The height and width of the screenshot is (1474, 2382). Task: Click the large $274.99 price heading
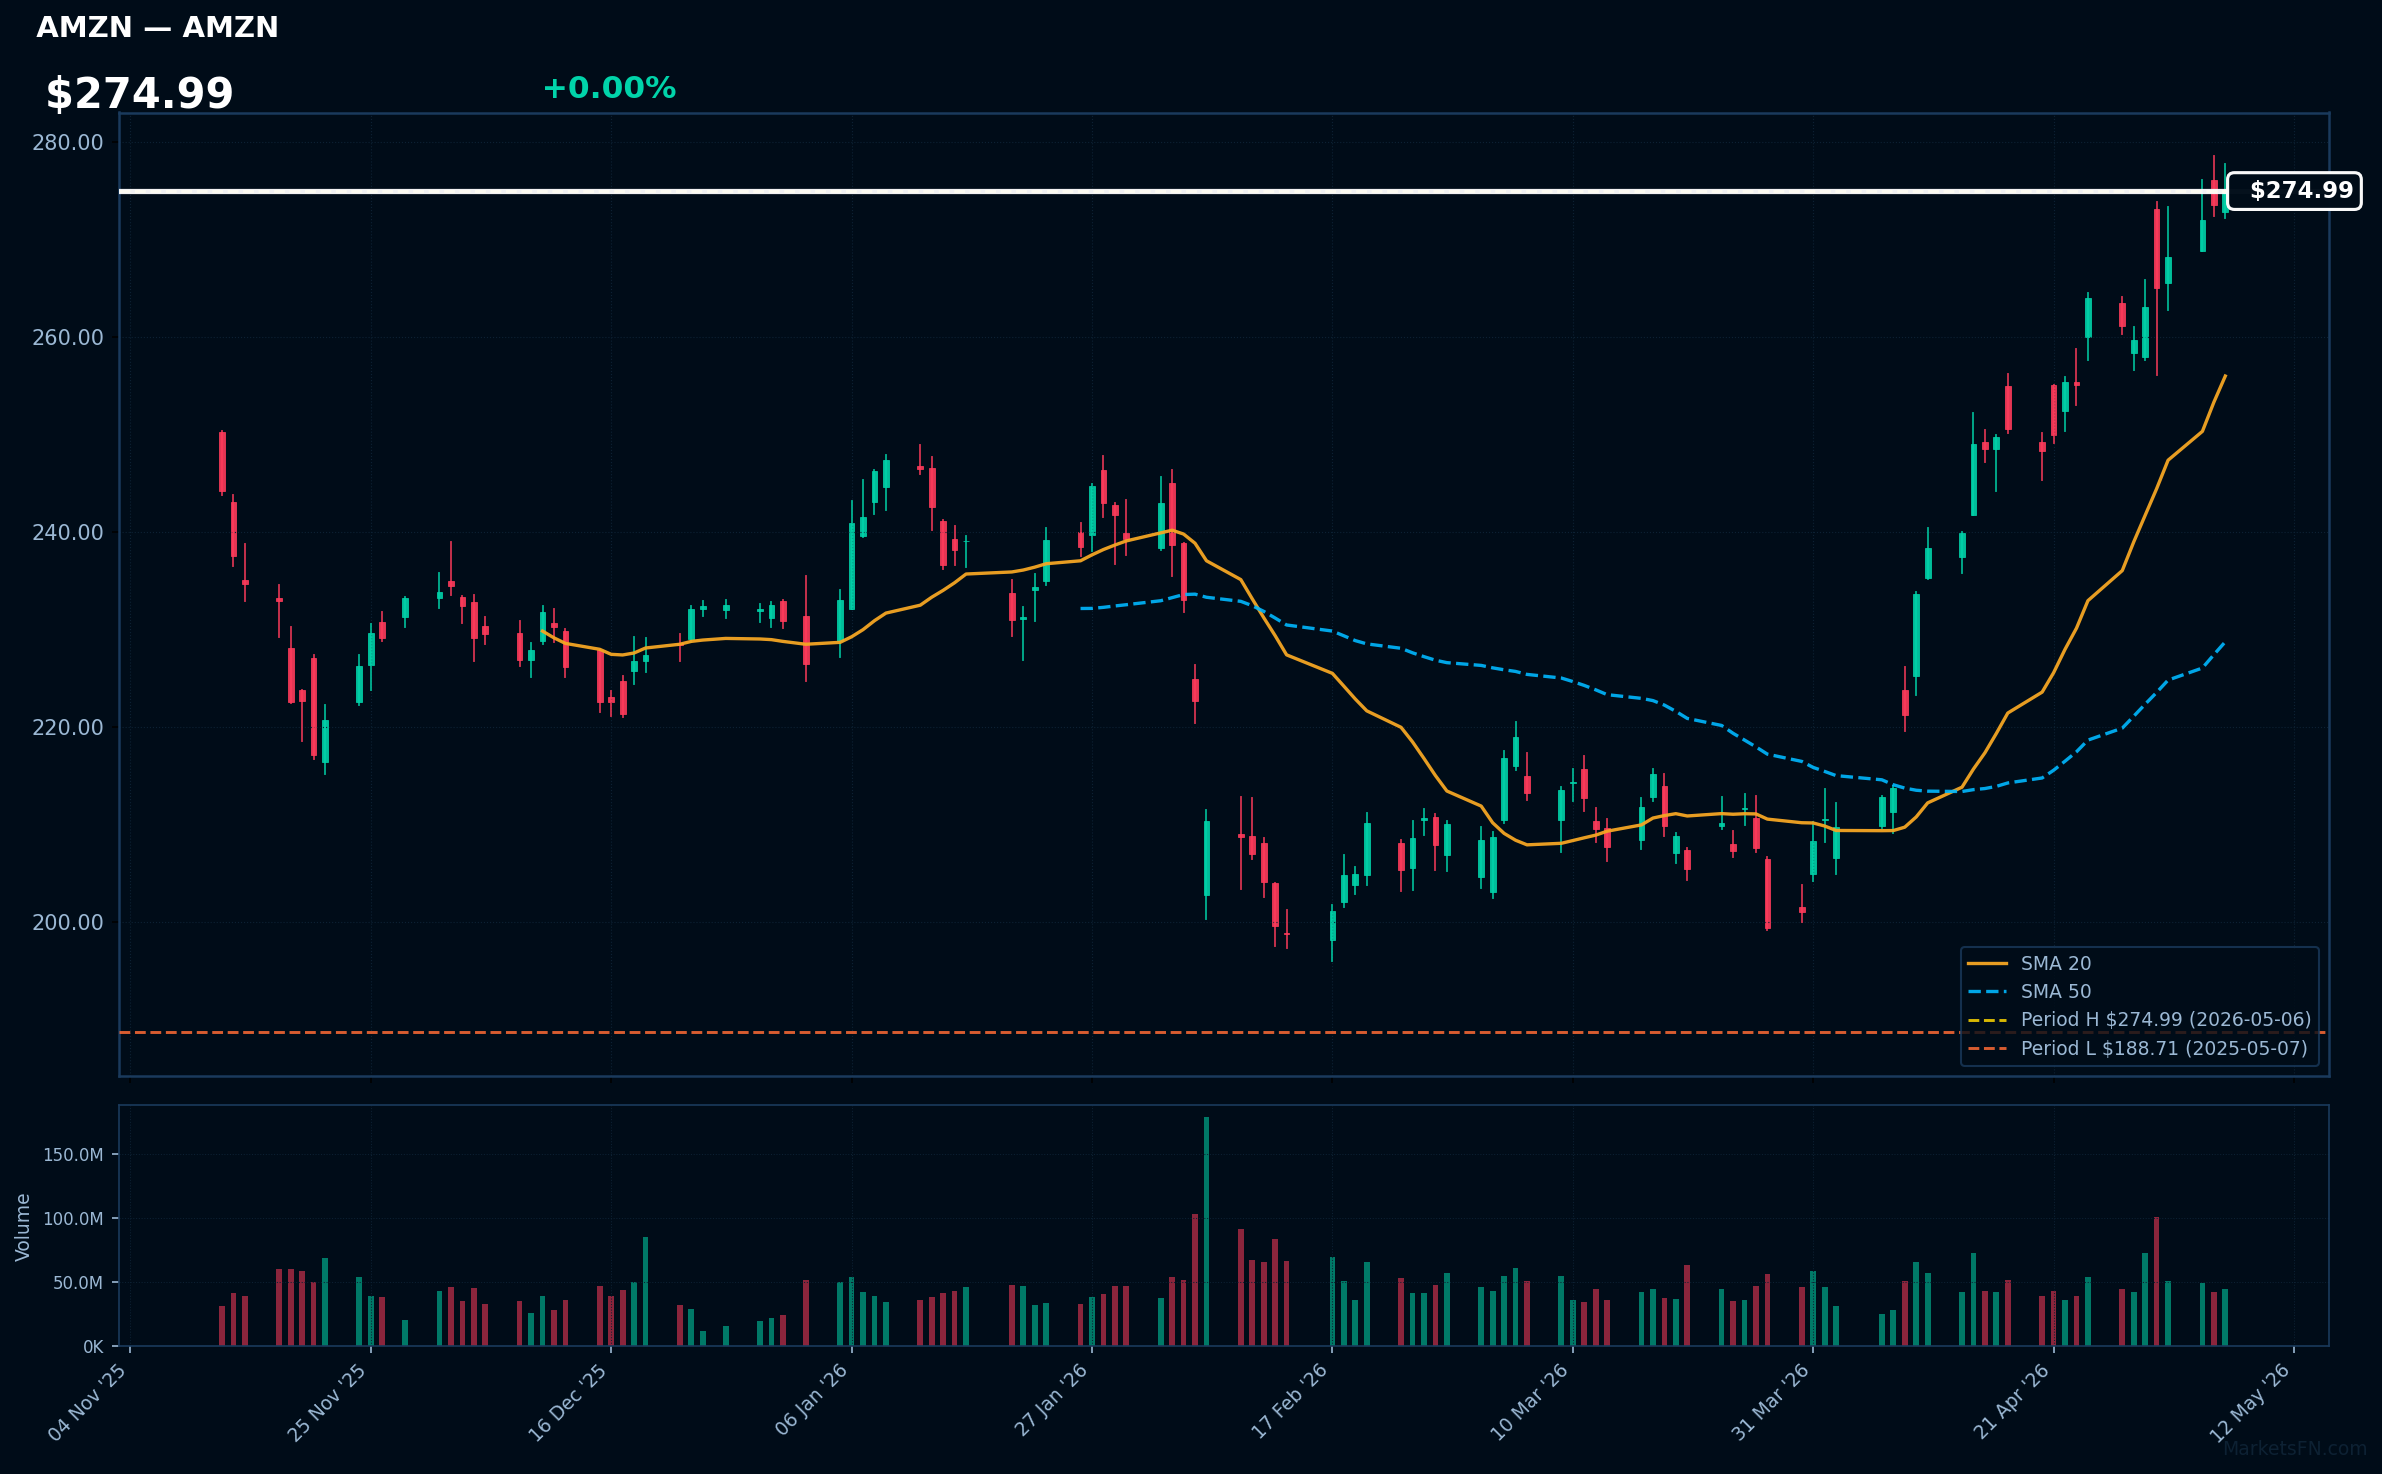[x=139, y=94]
